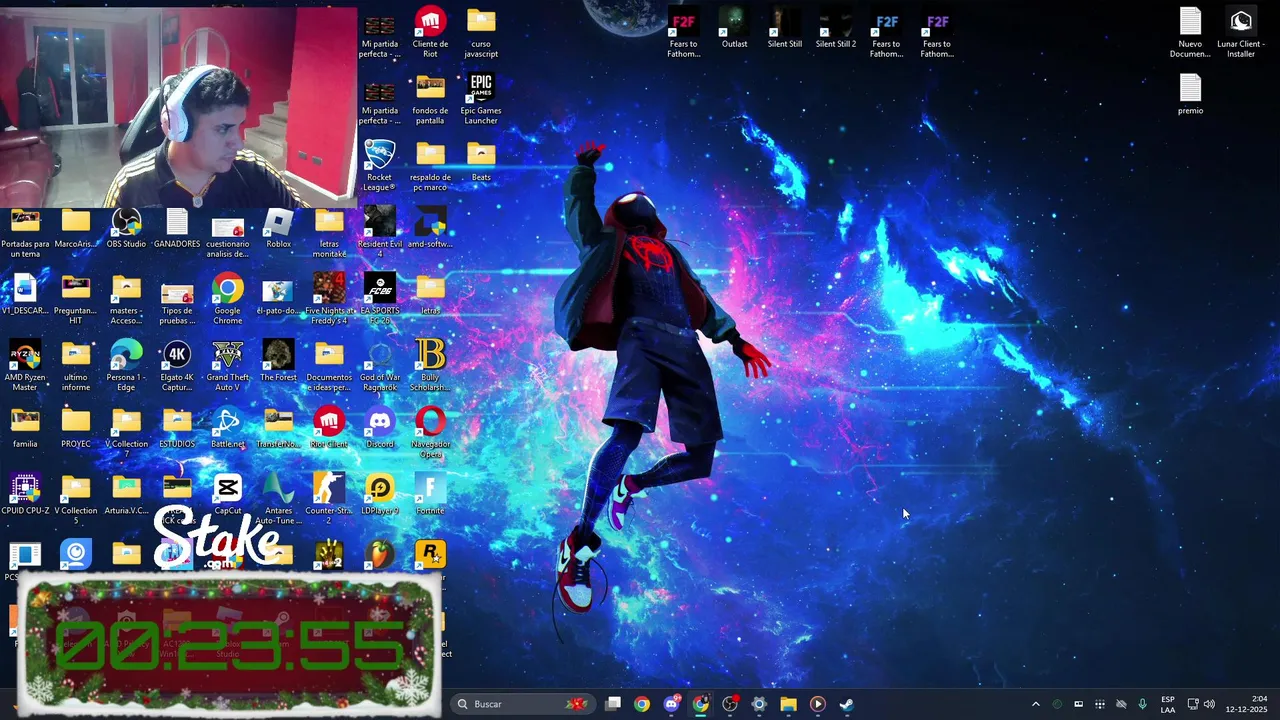The height and width of the screenshot is (720, 1280).
Task: Open Task View from the taskbar
Action: coord(613,704)
